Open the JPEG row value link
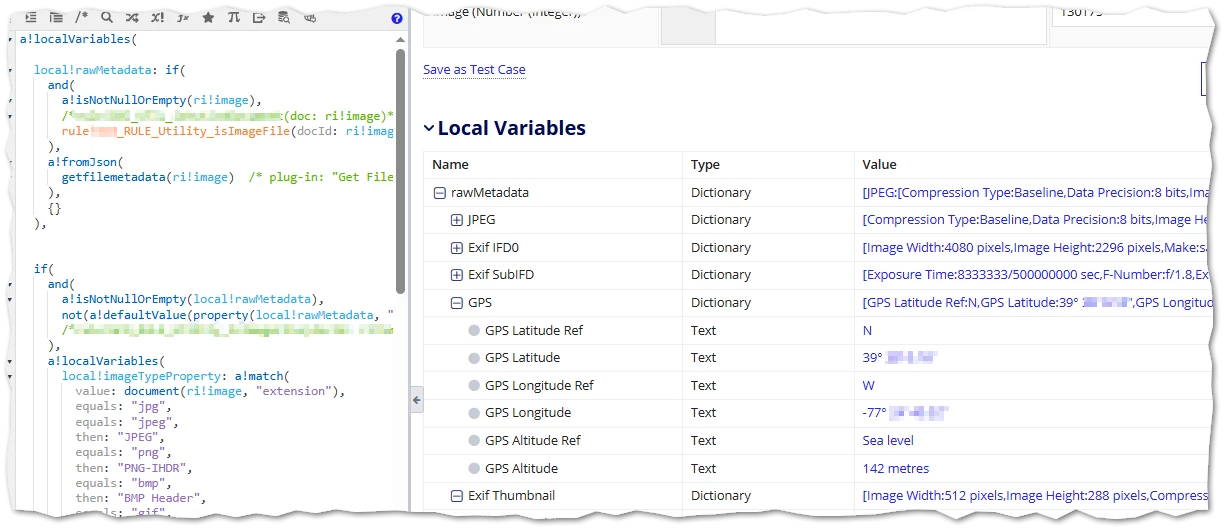The width and height of the screenshot is (1225, 529). (1037, 220)
